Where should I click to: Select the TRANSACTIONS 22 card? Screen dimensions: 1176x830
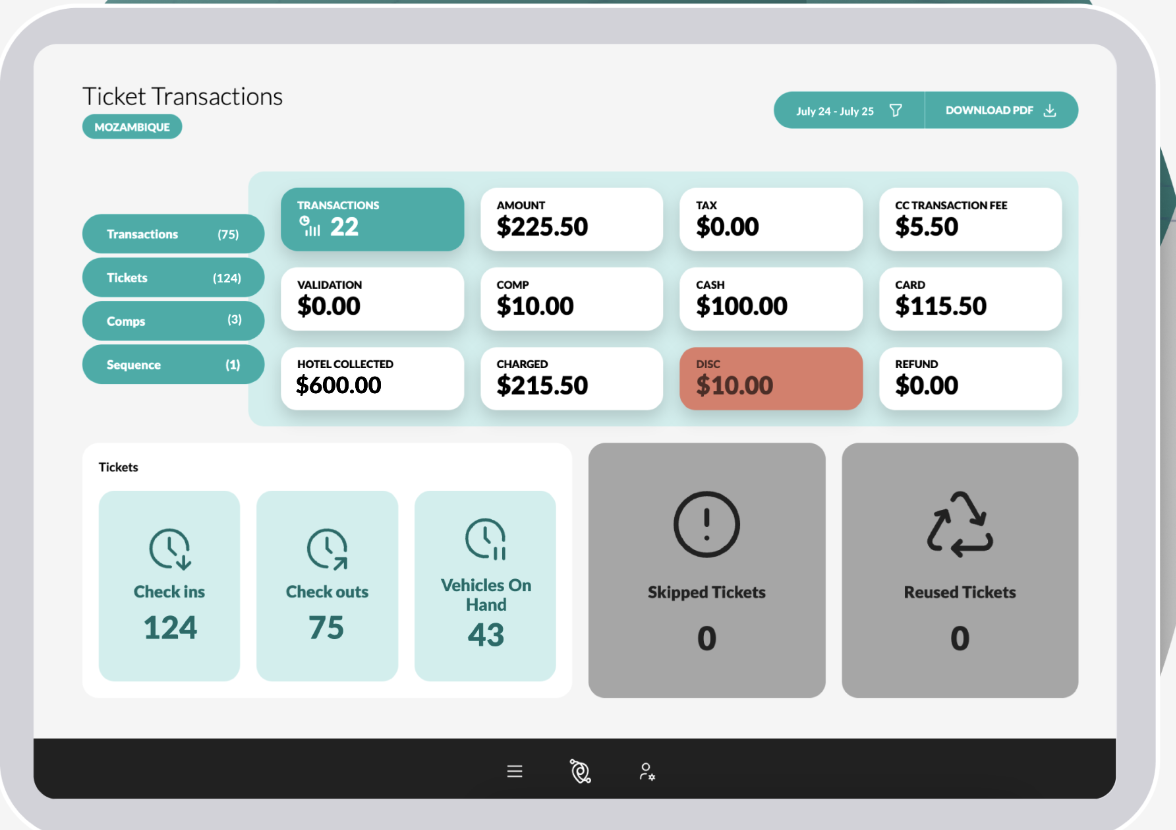tap(373, 220)
